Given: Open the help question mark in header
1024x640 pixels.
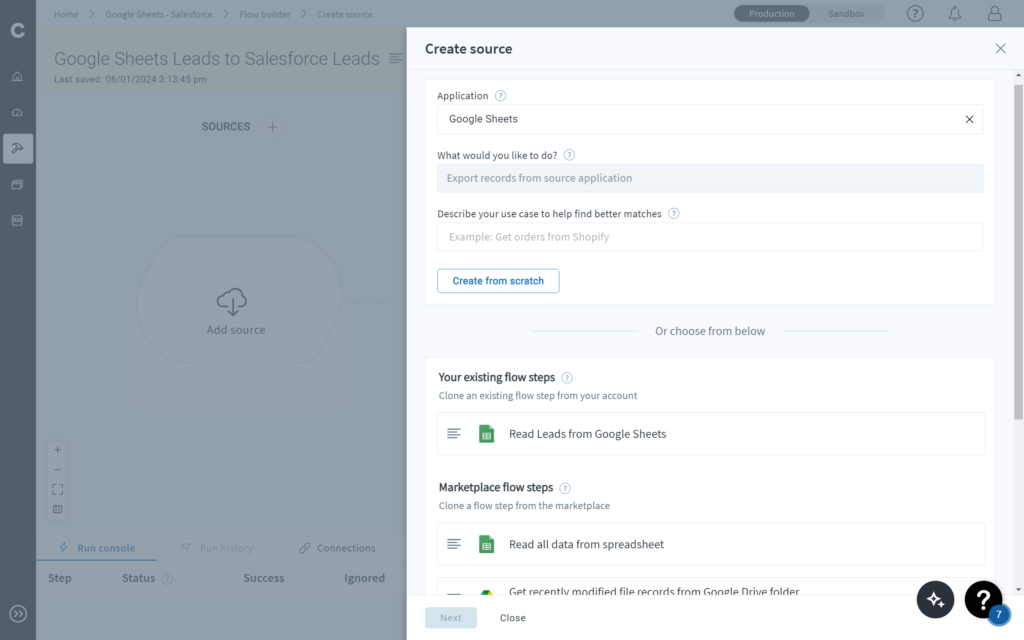Looking at the screenshot, I should click(915, 14).
